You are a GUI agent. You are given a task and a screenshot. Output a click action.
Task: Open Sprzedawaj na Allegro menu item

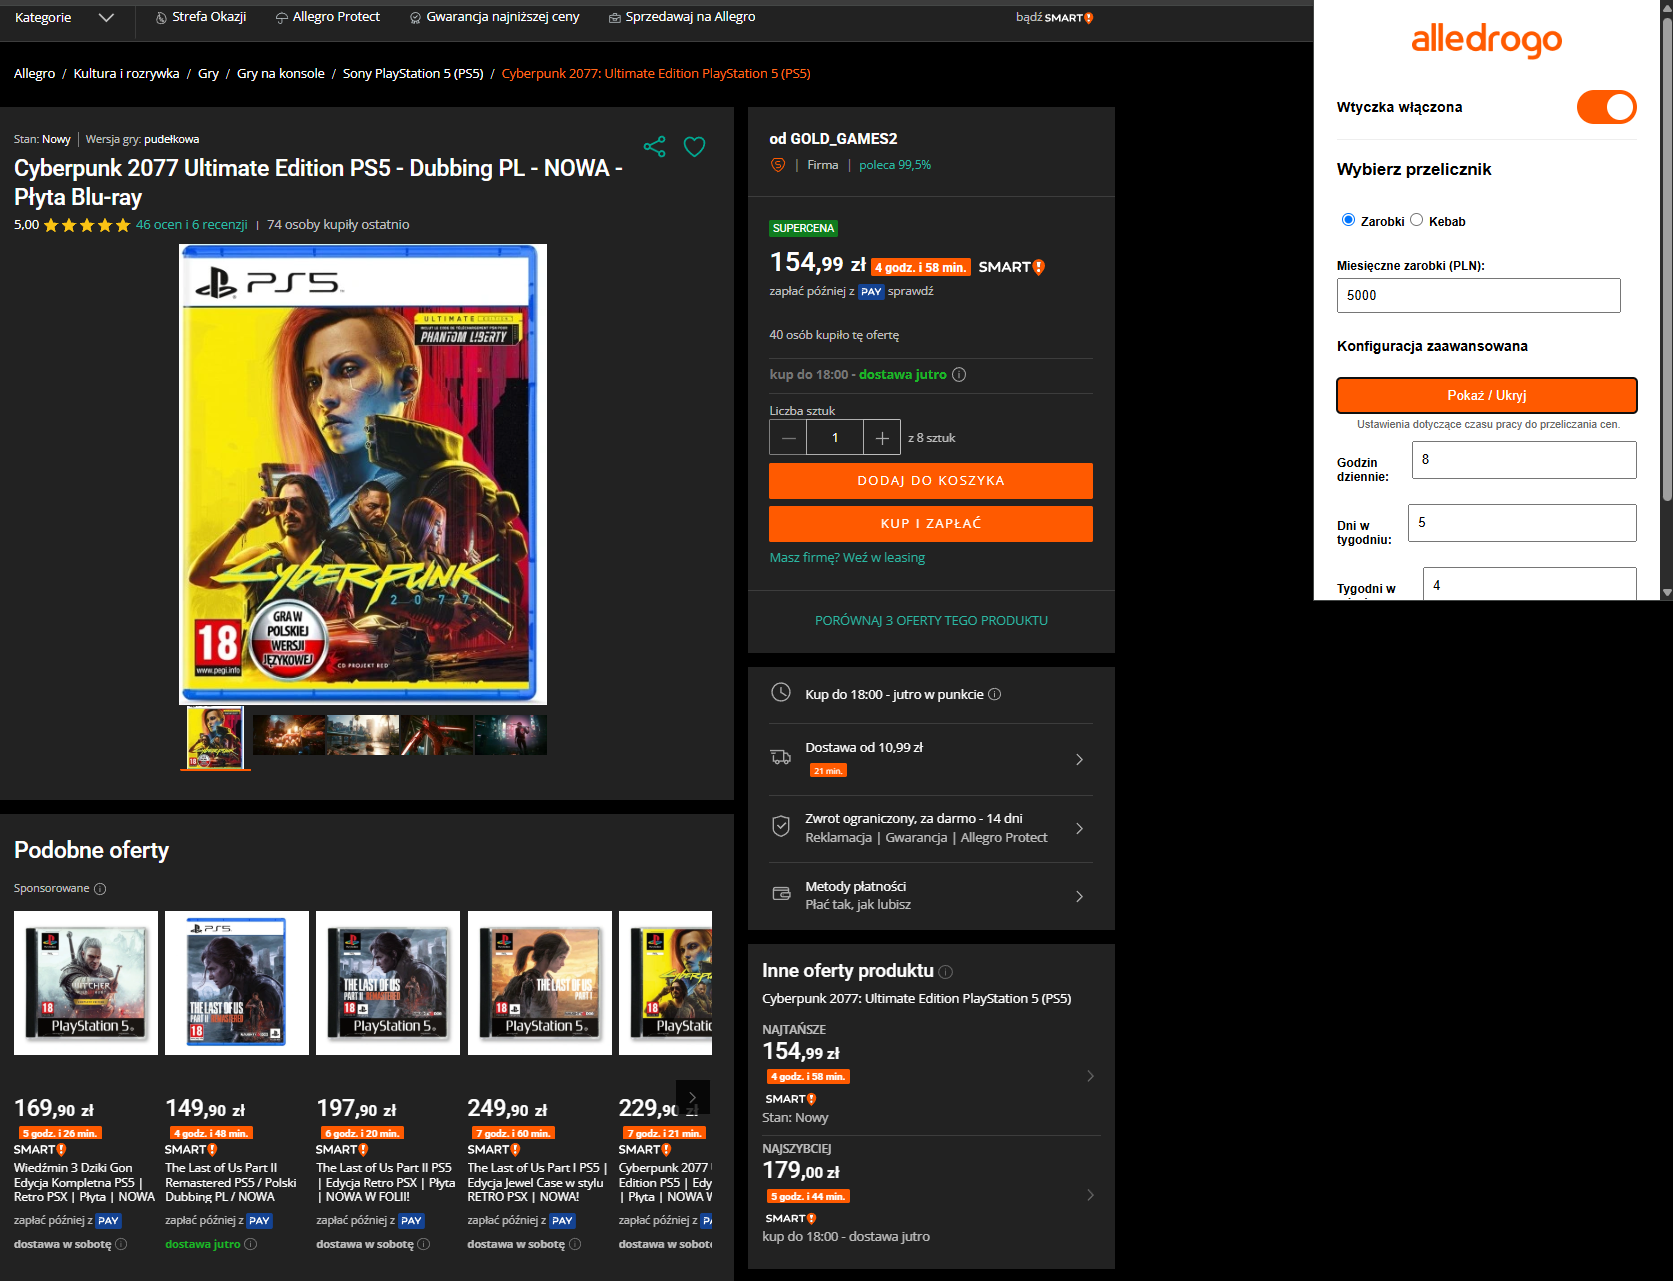pos(682,17)
